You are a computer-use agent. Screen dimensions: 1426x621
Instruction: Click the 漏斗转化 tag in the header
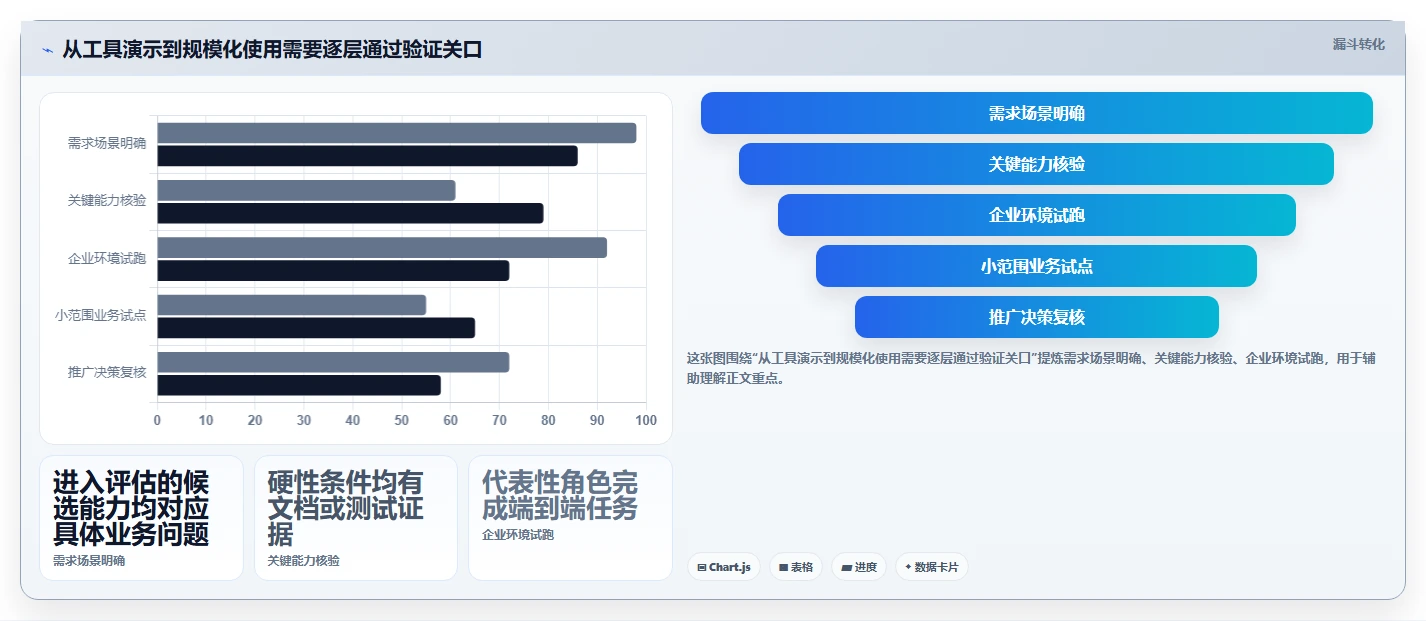(1359, 44)
